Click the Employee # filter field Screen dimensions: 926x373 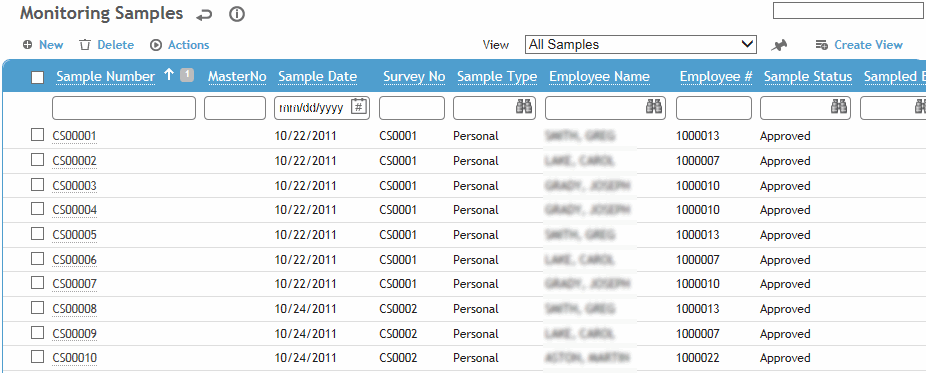[714, 108]
